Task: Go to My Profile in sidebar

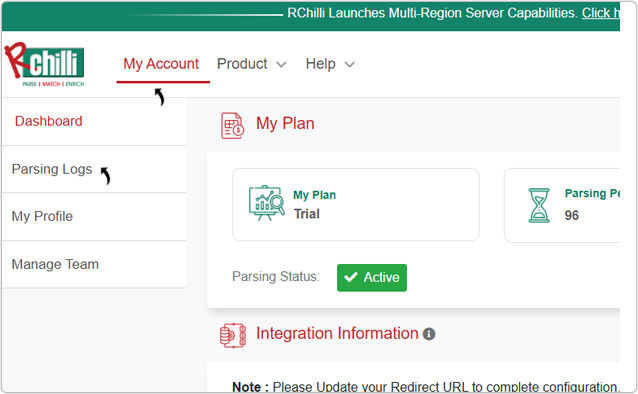Action: (x=42, y=216)
